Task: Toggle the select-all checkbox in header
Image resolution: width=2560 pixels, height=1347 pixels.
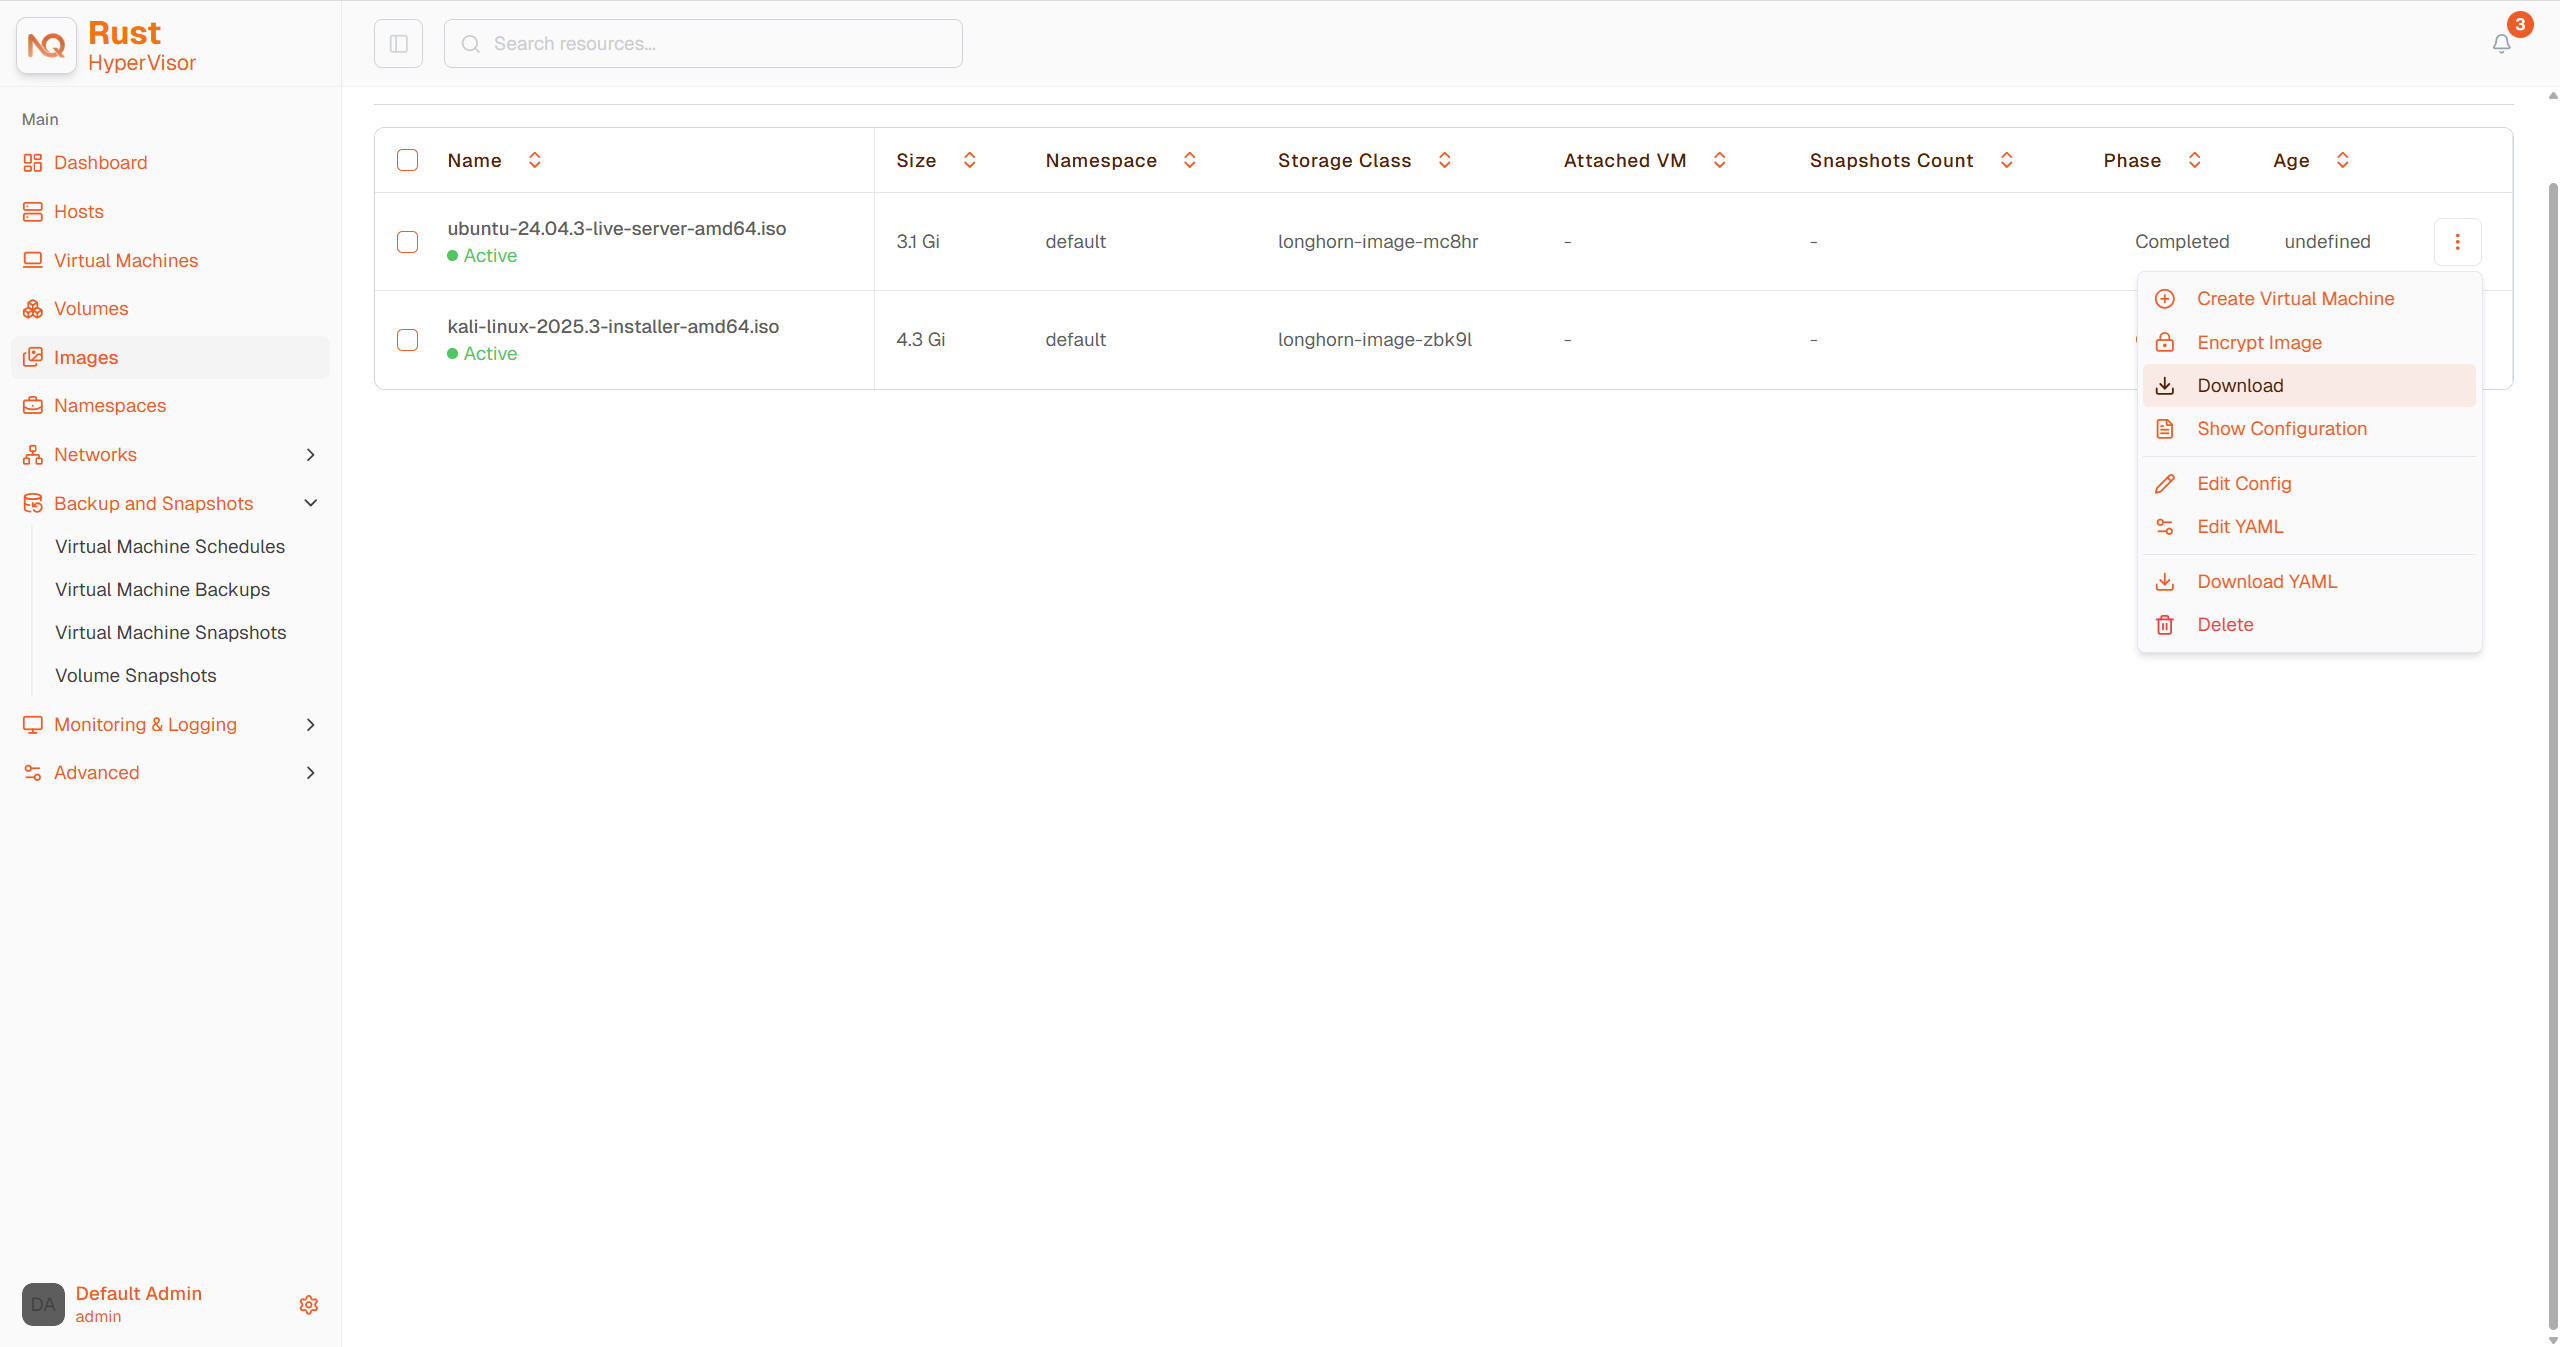Action: coord(408,160)
